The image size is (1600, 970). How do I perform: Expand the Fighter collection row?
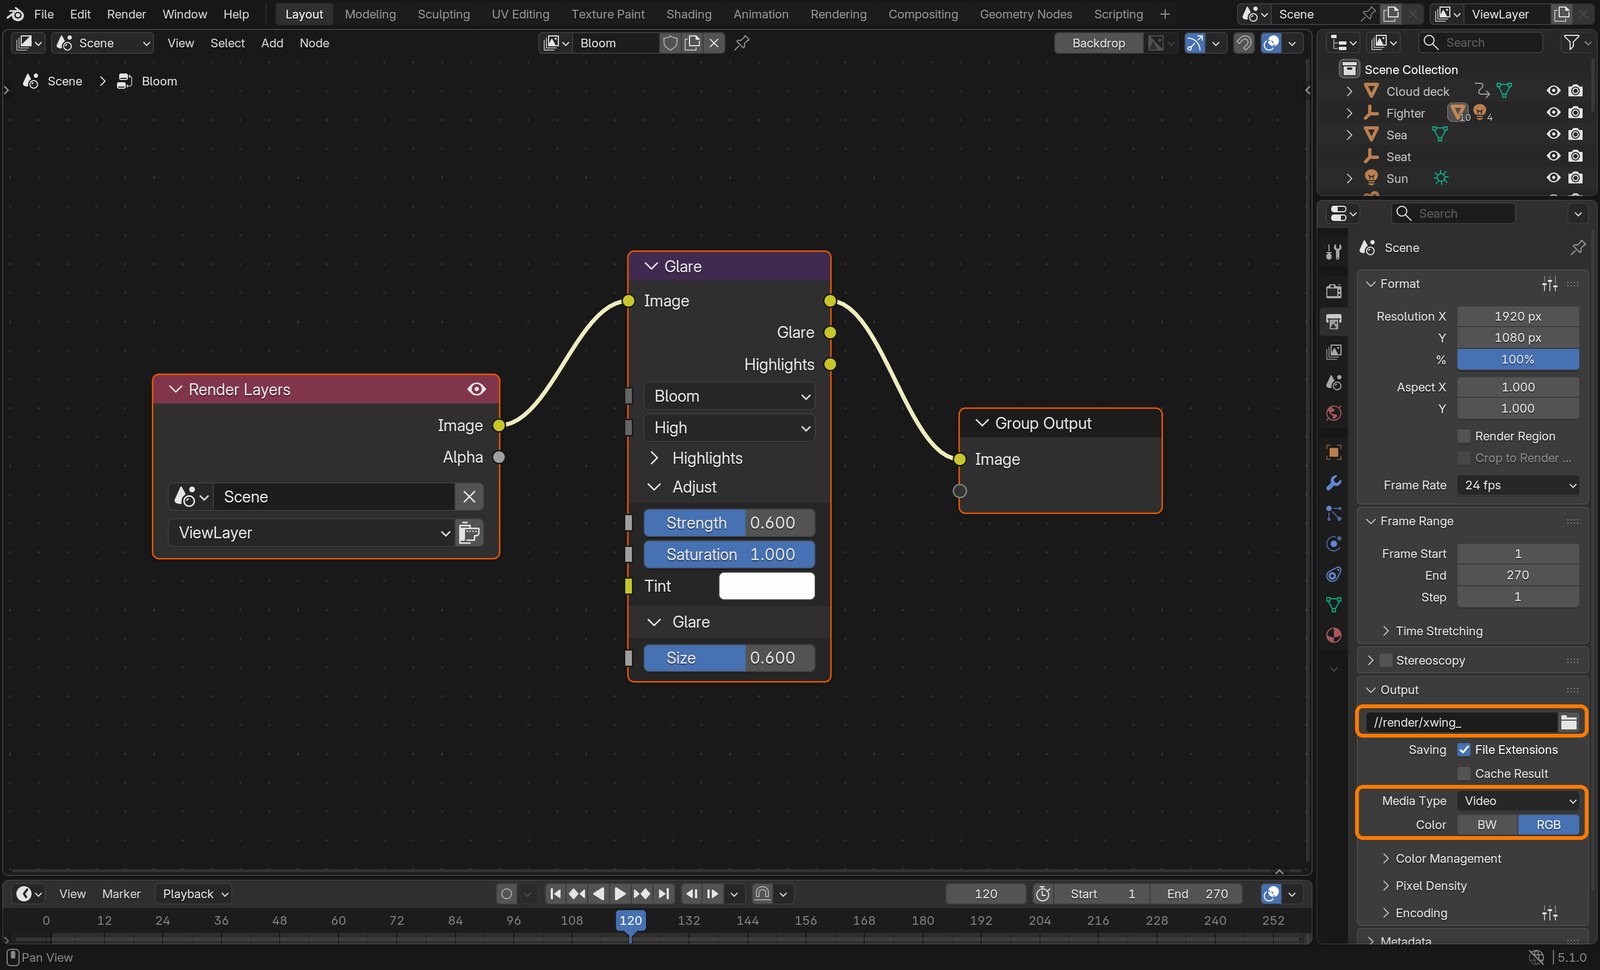[x=1349, y=113]
